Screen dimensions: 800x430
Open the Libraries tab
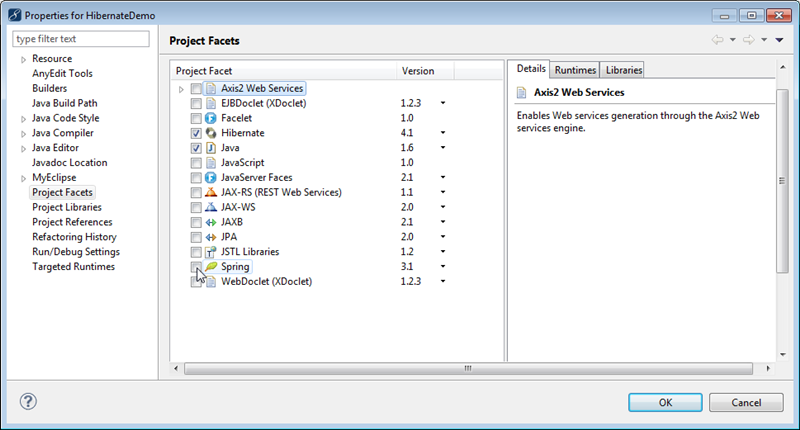click(623, 70)
